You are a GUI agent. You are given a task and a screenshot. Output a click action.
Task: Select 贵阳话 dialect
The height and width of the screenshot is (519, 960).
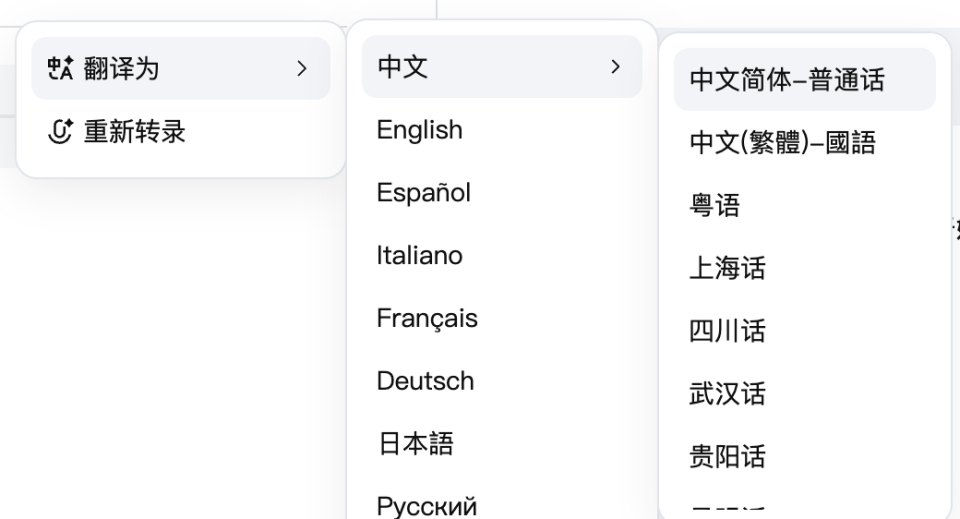click(804, 456)
